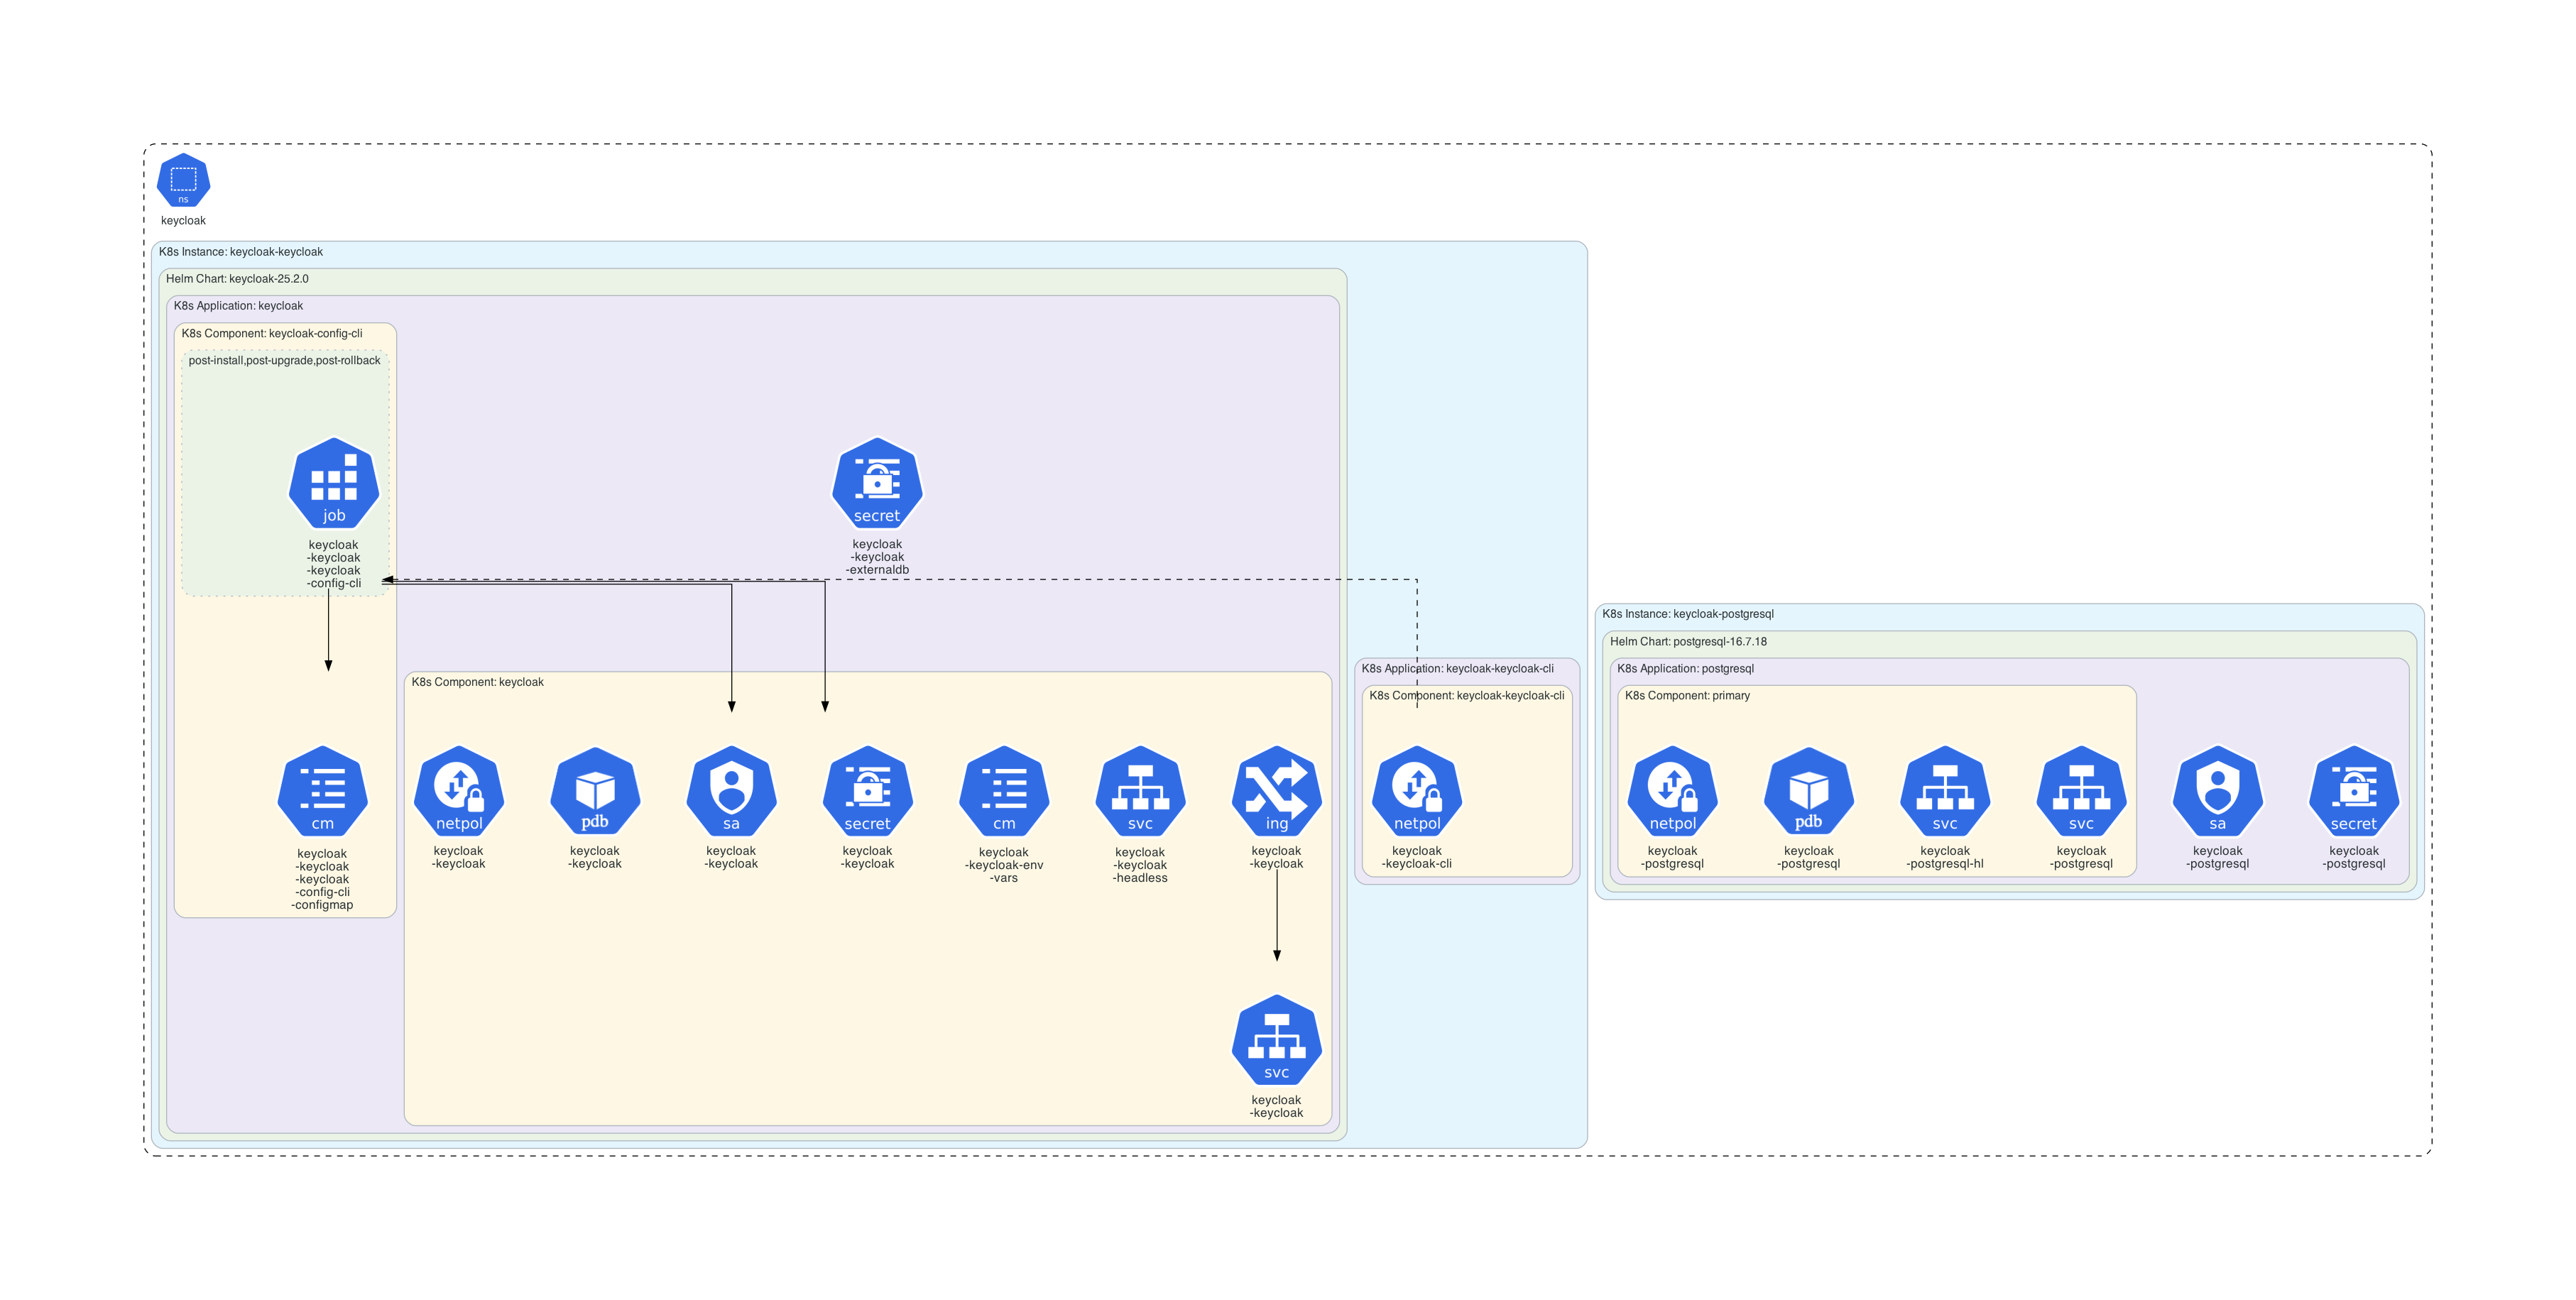Select the keycloak-keycloak netpol icon
Viewport: 2576px width, 1300px height.
[461, 793]
